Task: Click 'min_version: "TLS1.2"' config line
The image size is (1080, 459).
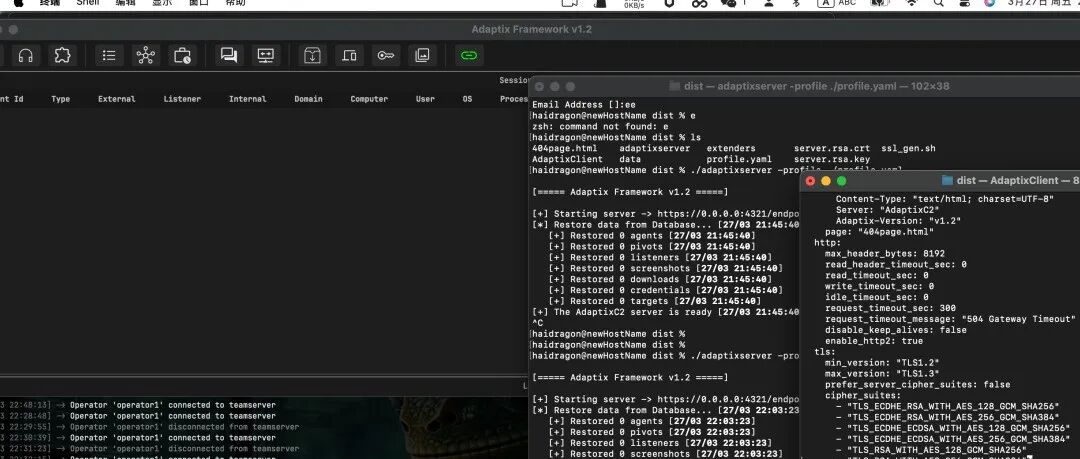Action: click(x=882, y=363)
